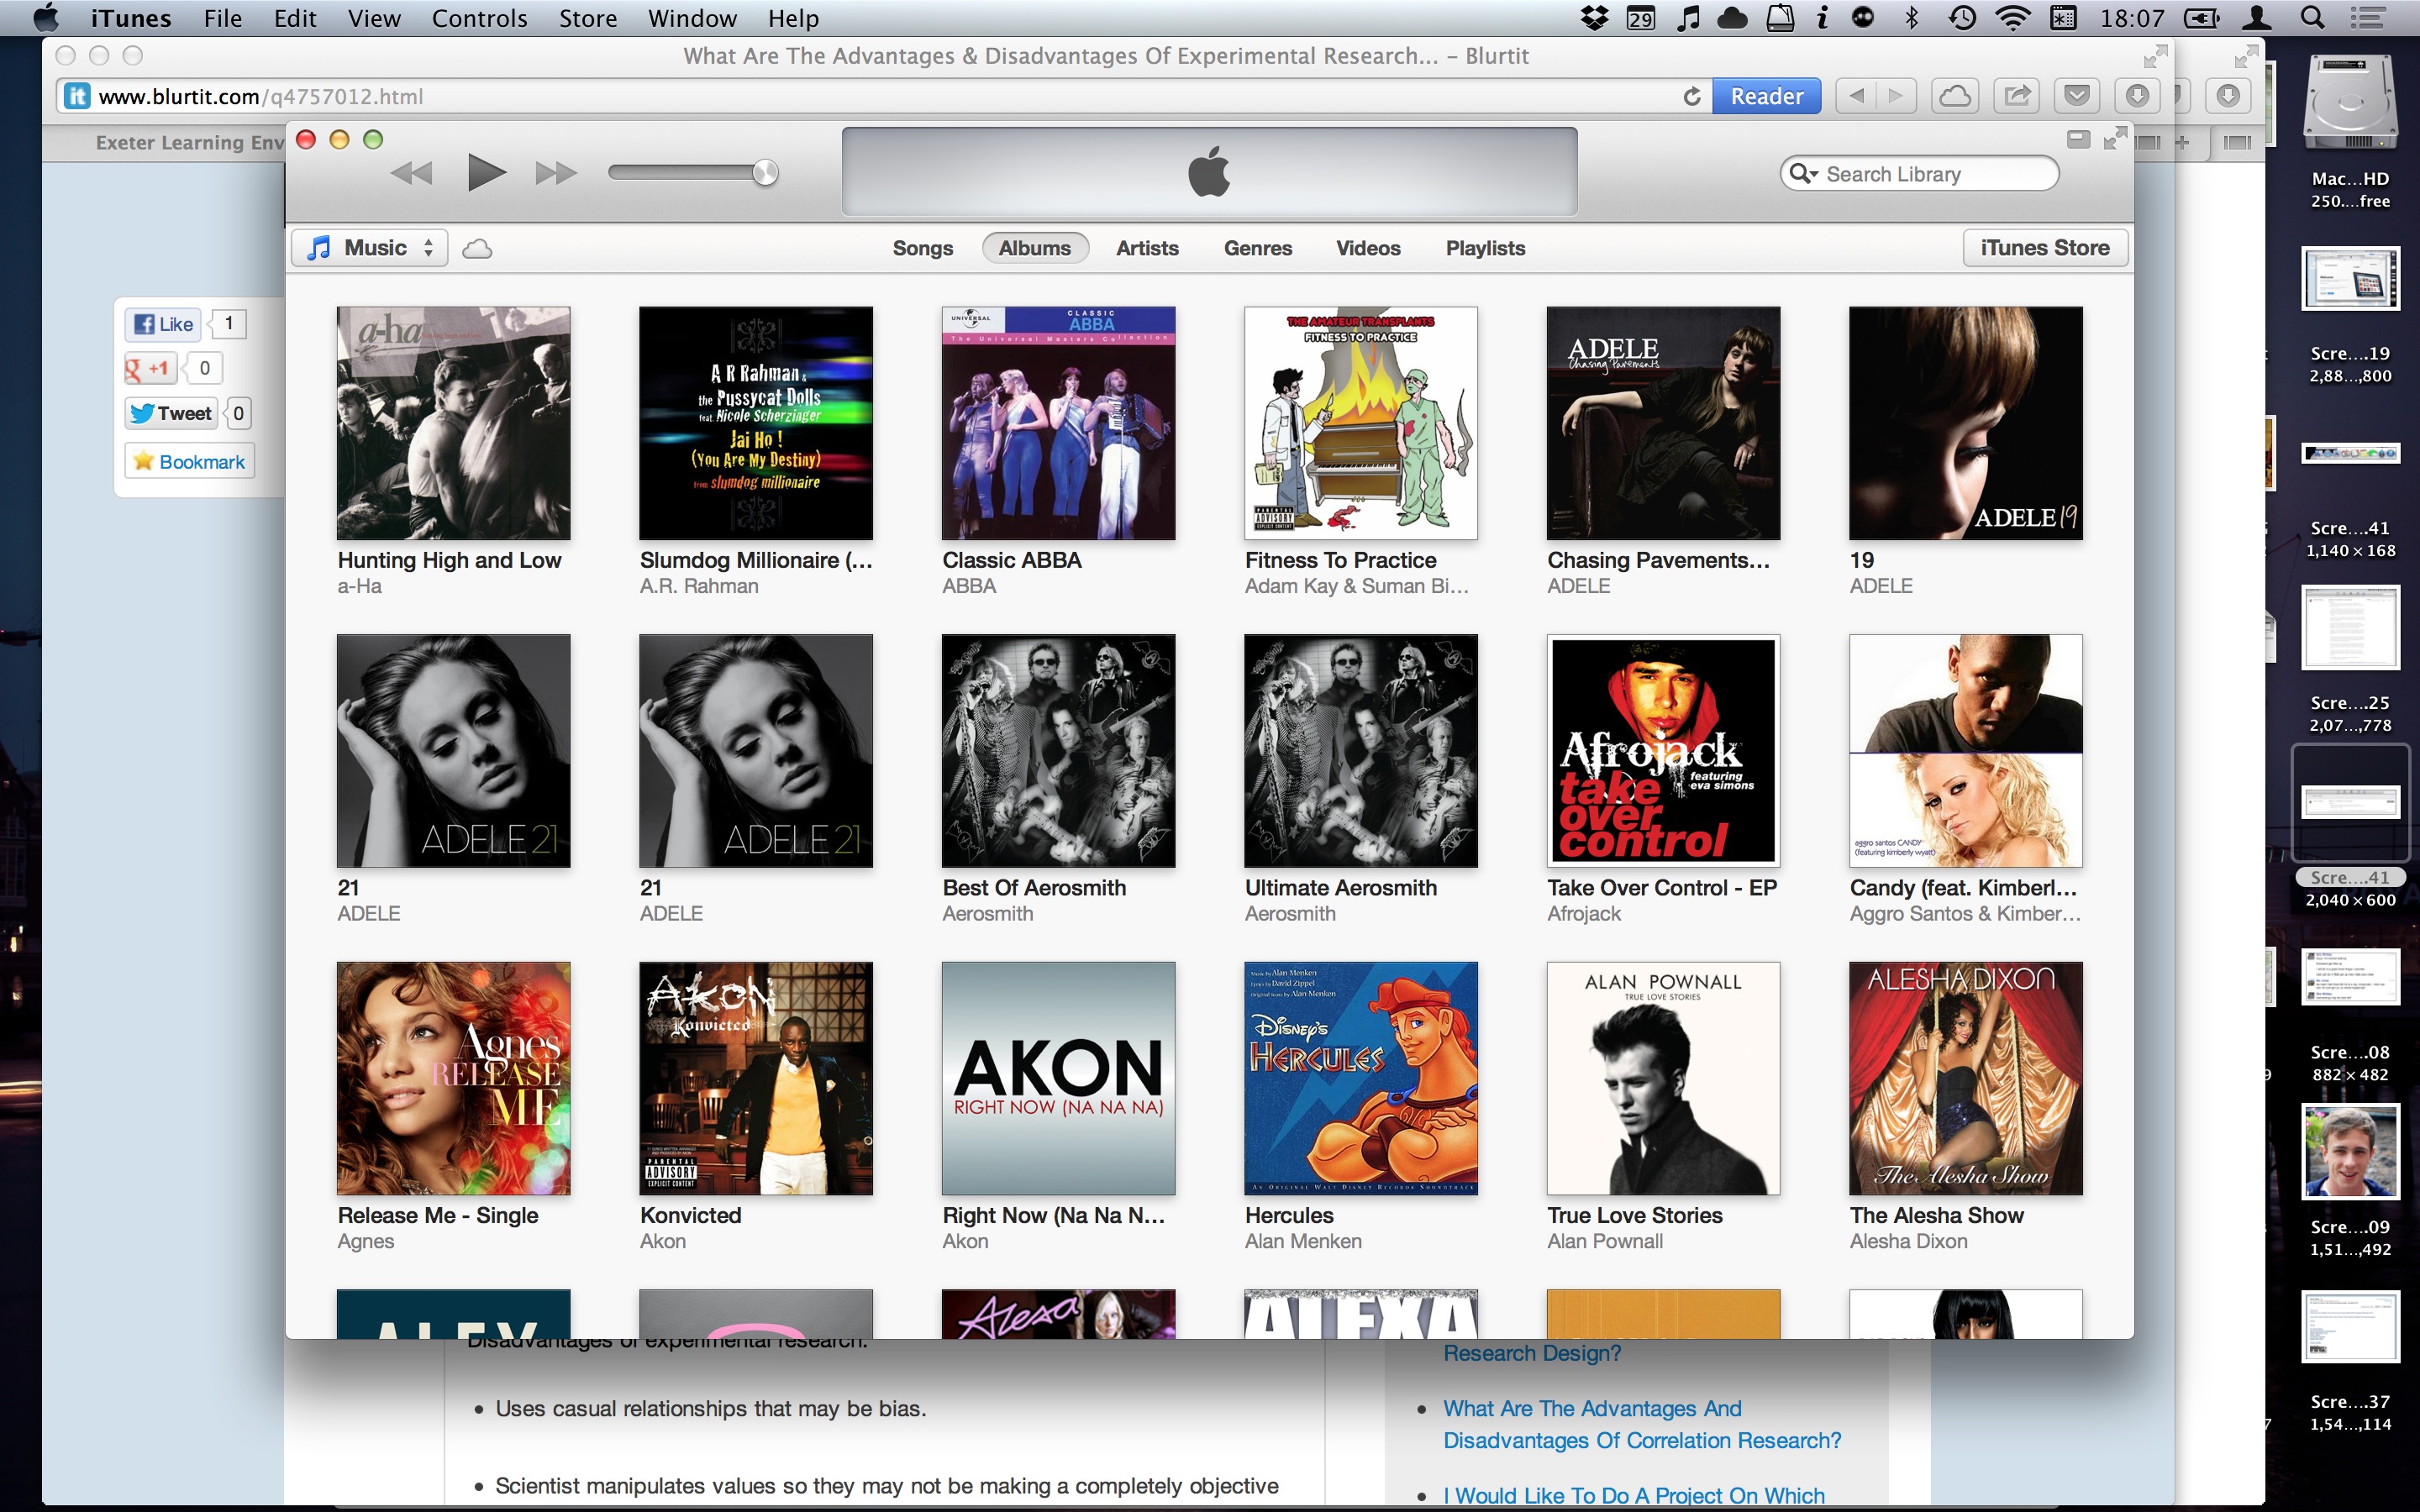This screenshot has height=1512, width=2420.
Task: Go forward in Safari history
Action: tap(1896, 96)
